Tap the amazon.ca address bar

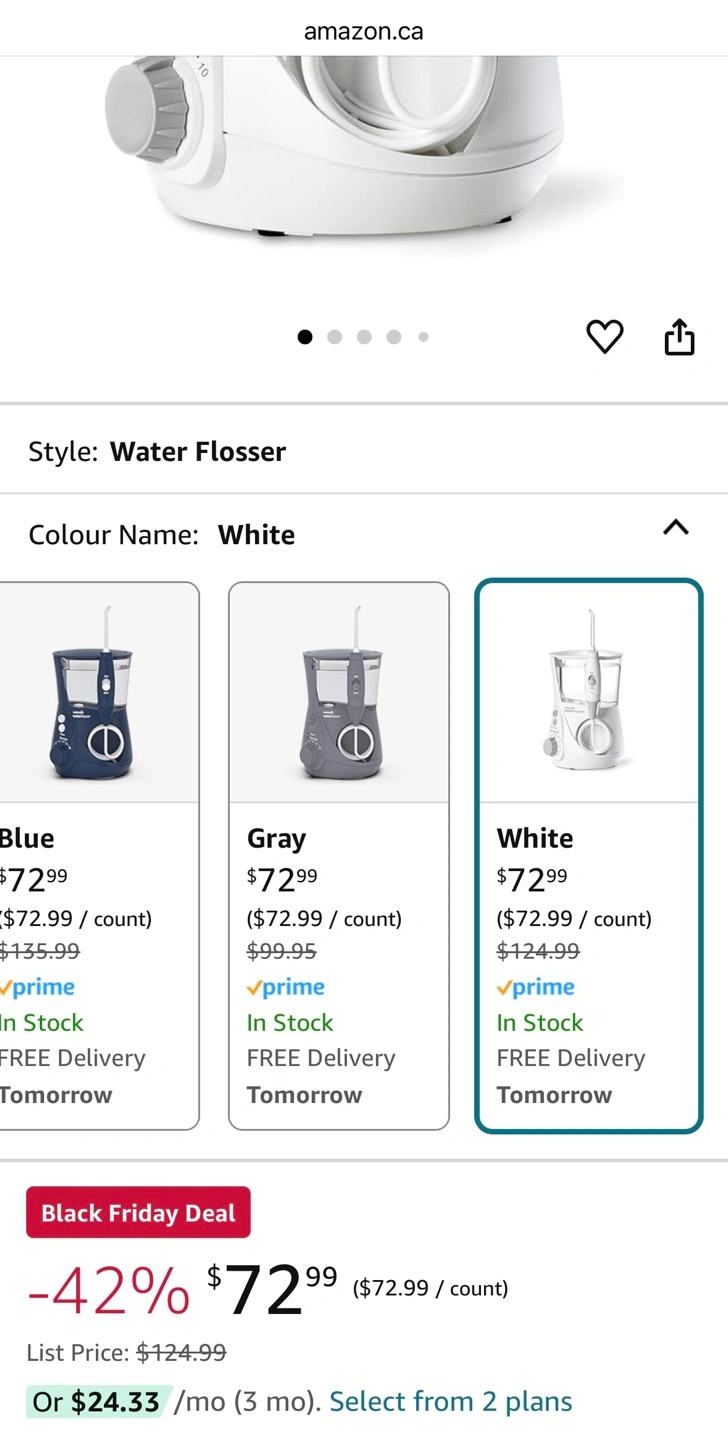point(364,31)
